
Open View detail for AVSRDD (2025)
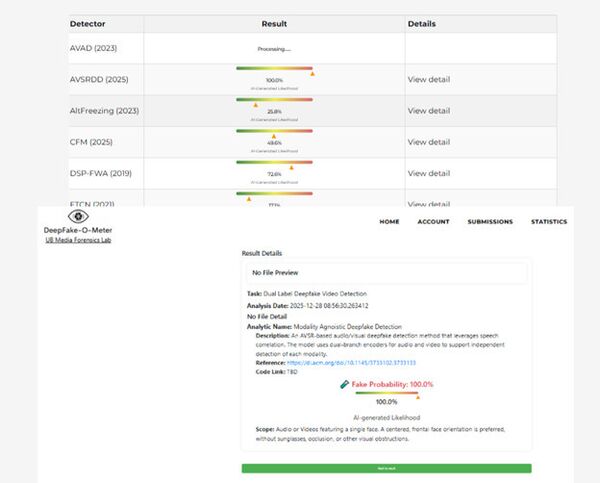point(429,79)
